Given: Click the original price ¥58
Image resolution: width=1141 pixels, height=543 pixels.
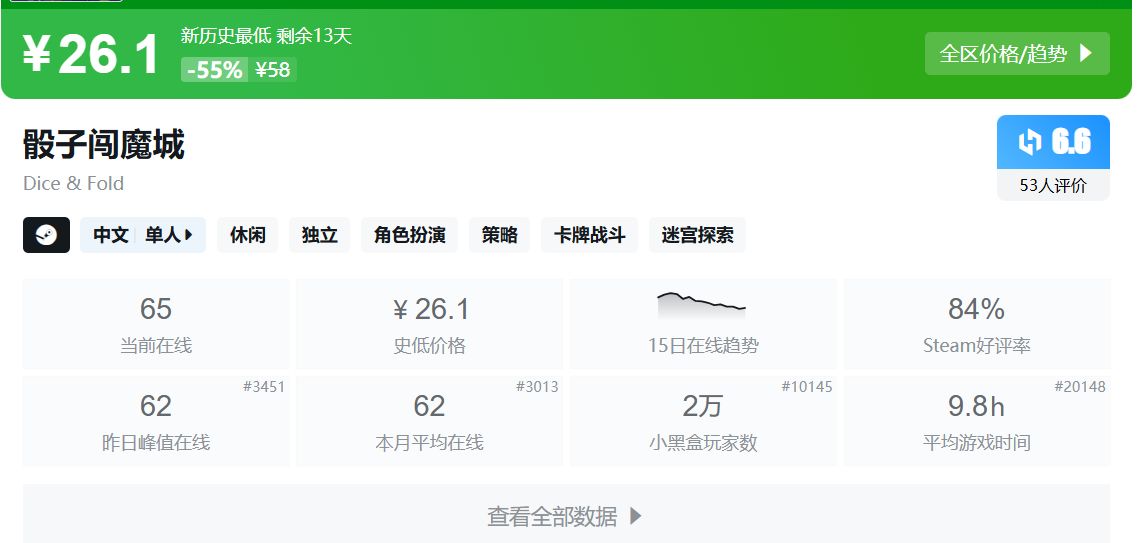Looking at the screenshot, I should [273, 70].
